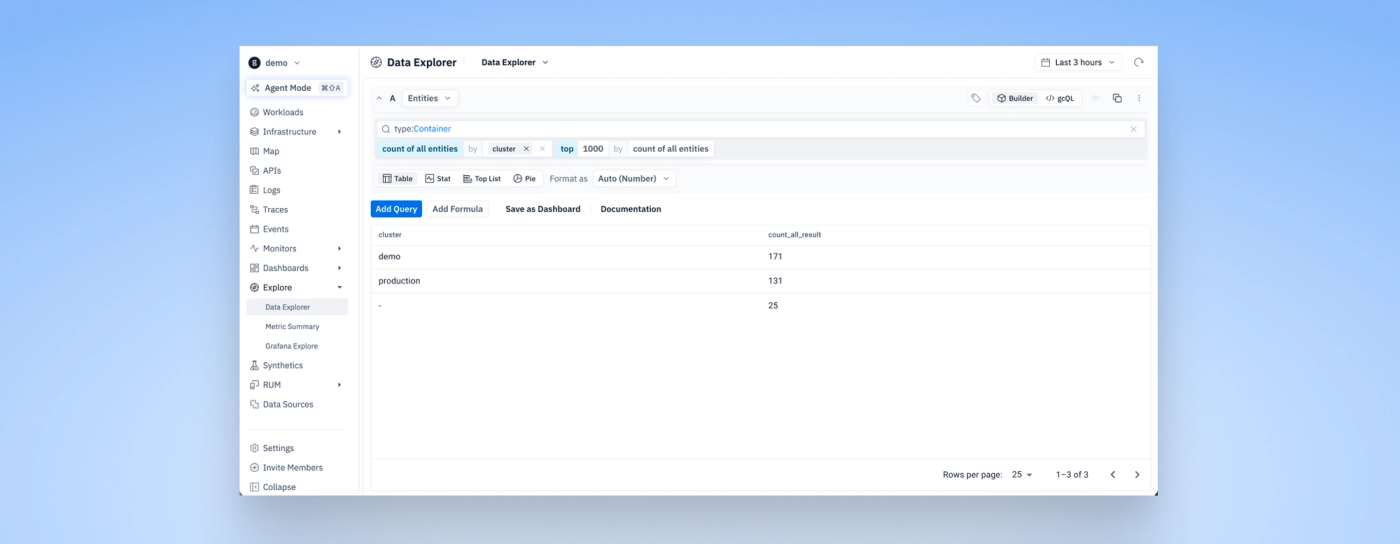Viewport: 1400px width, 544px height.
Task: Open the Entities data type dropdown
Action: click(430, 98)
